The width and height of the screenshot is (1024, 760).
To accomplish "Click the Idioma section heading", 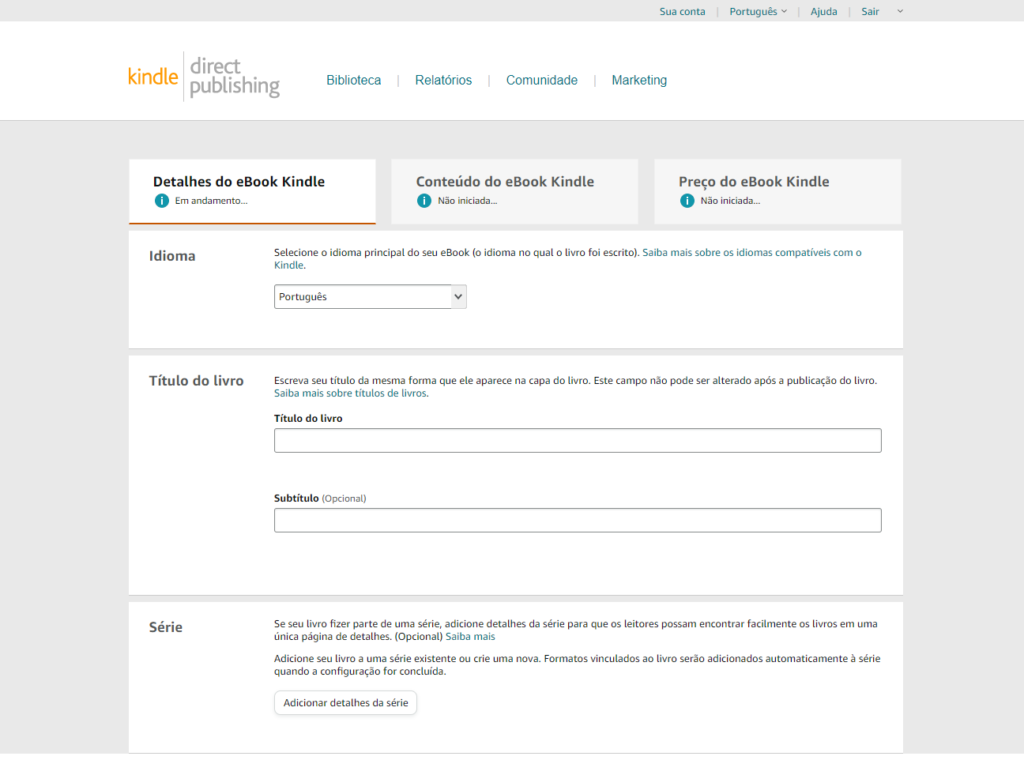I will (x=172, y=256).
